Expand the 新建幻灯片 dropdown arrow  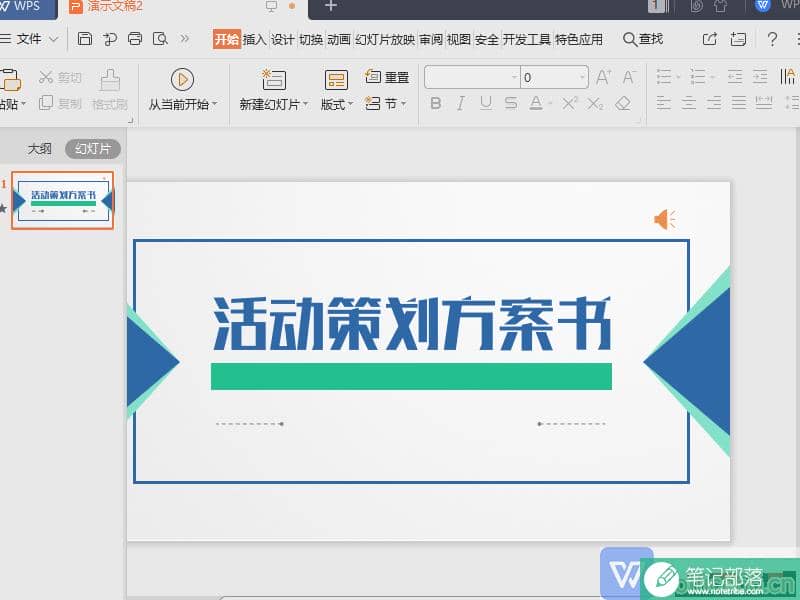tap(306, 104)
